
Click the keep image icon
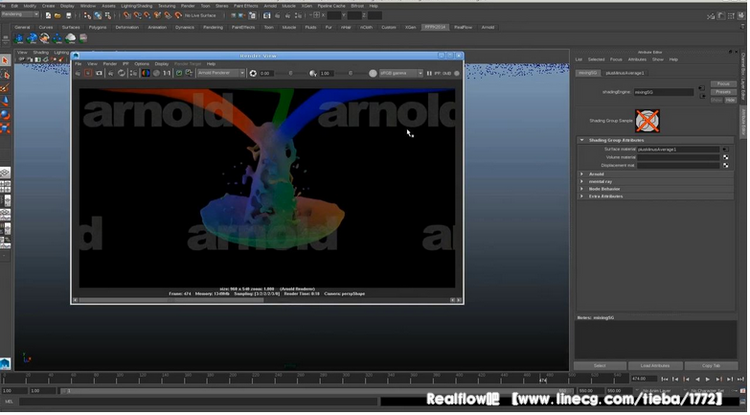point(179,73)
